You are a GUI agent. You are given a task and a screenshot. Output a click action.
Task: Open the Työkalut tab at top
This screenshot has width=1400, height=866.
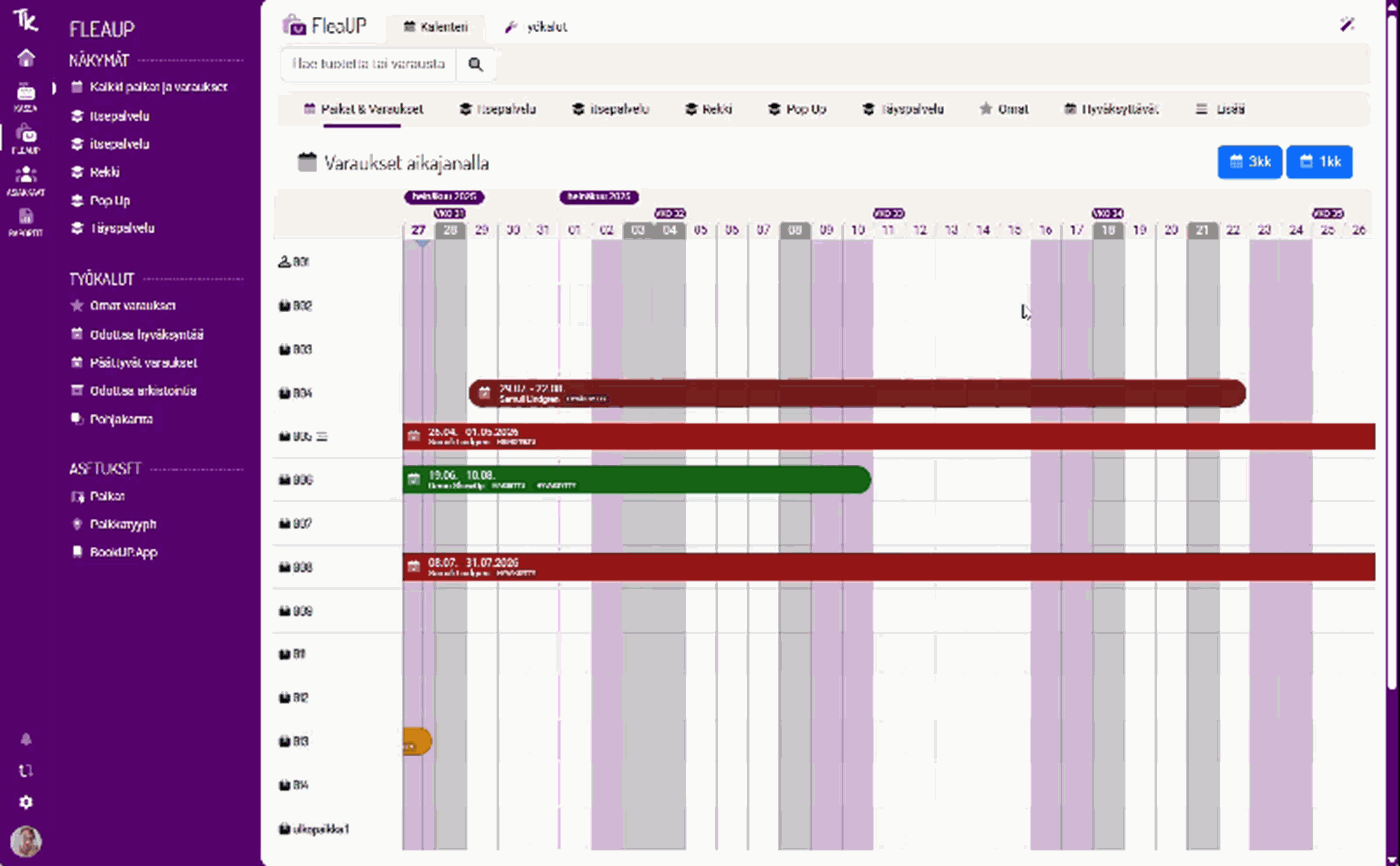click(537, 27)
